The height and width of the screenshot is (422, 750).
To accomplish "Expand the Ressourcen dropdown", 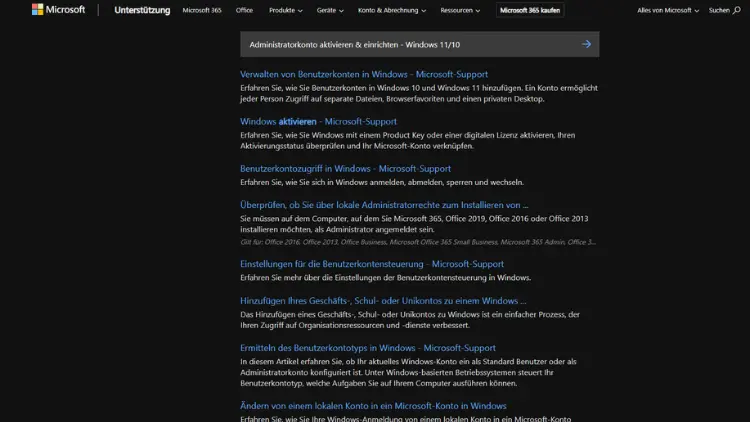I will coord(460,10).
